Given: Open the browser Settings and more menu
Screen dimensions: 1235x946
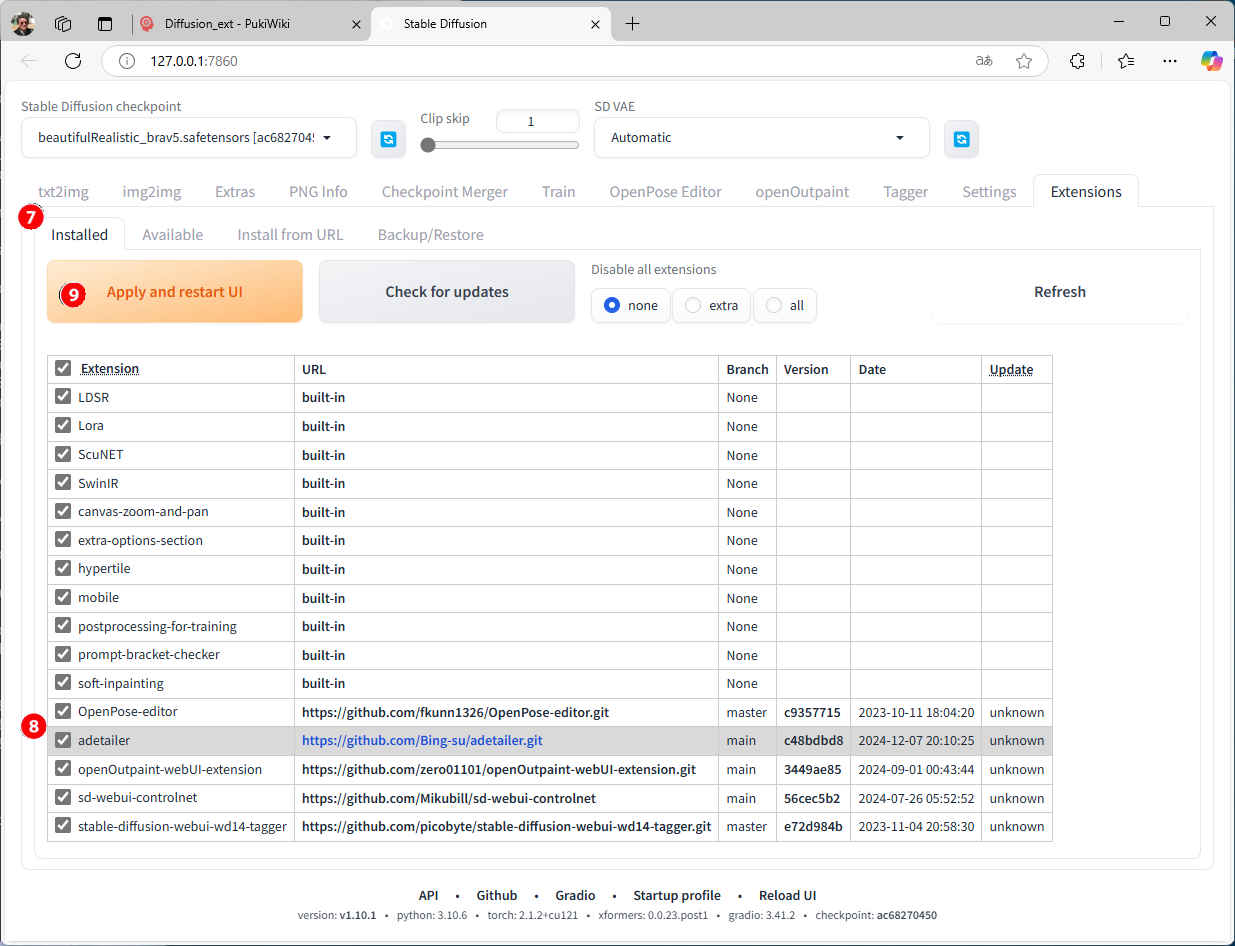Looking at the screenshot, I should tap(1170, 61).
